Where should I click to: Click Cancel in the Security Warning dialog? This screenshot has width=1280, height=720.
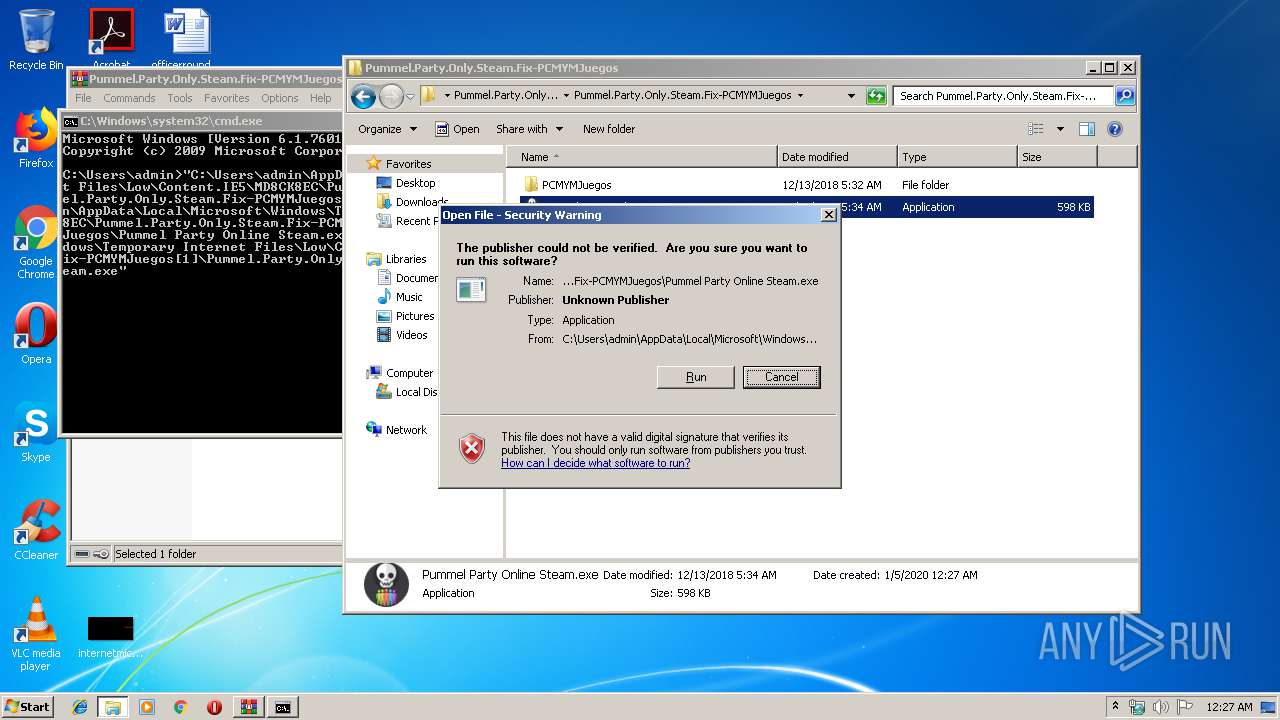click(x=782, y=377)
